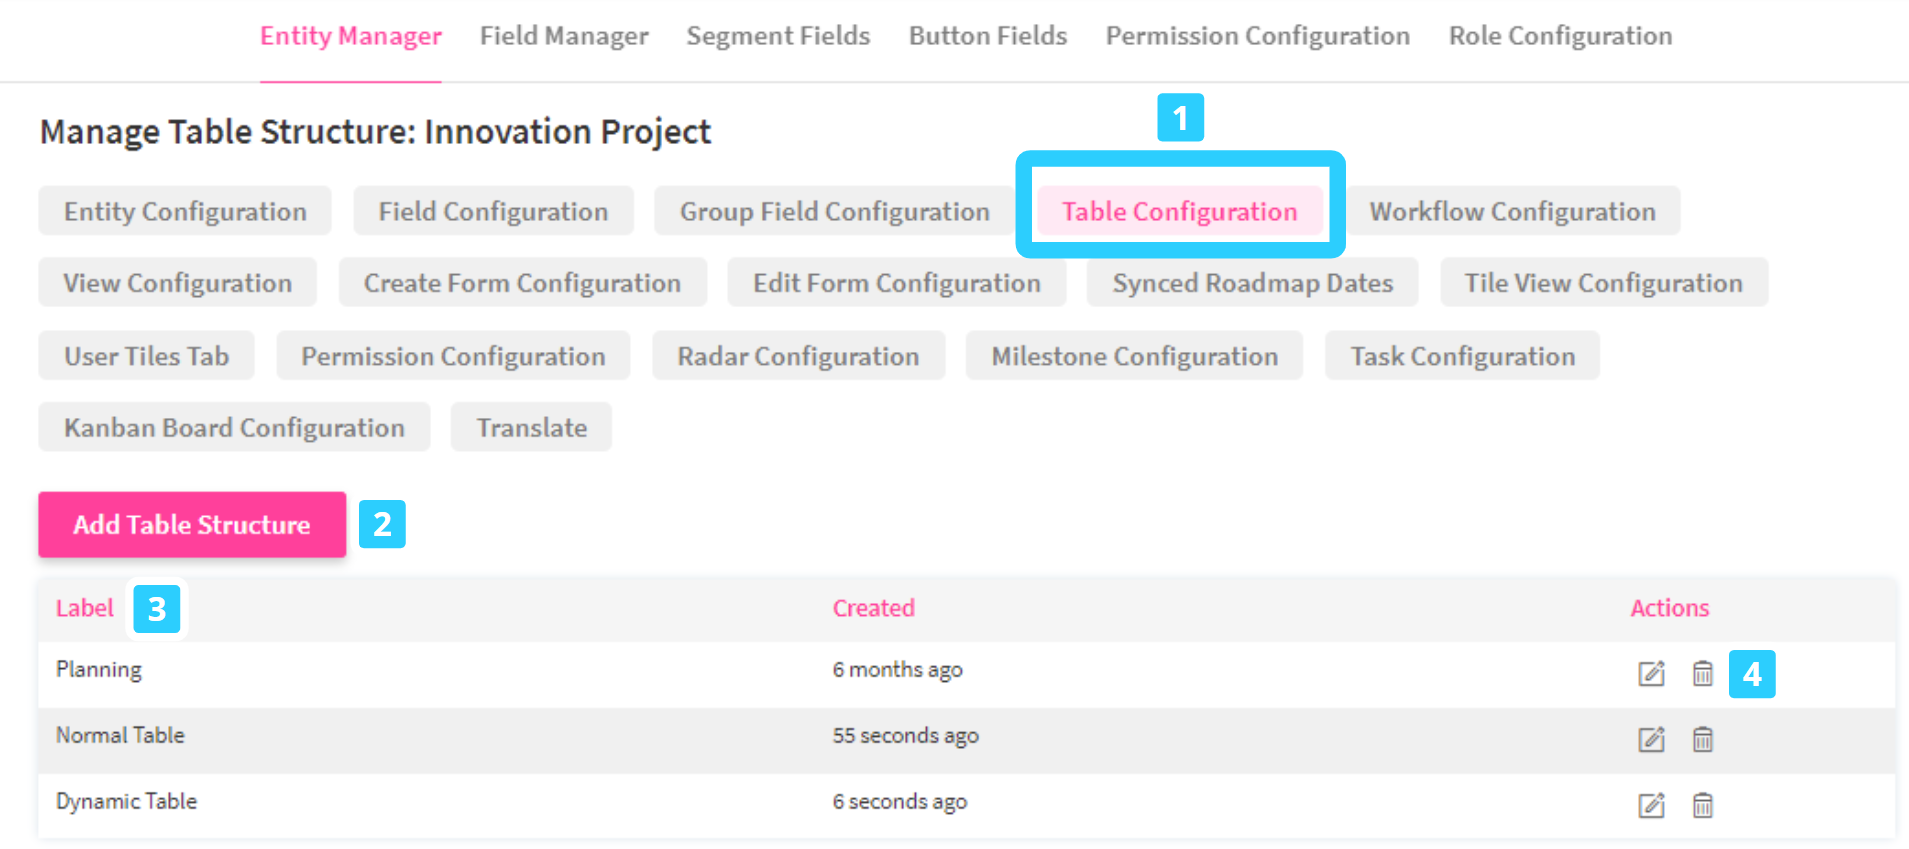
Task: Click the Translate button
Action: pos(531,428)
